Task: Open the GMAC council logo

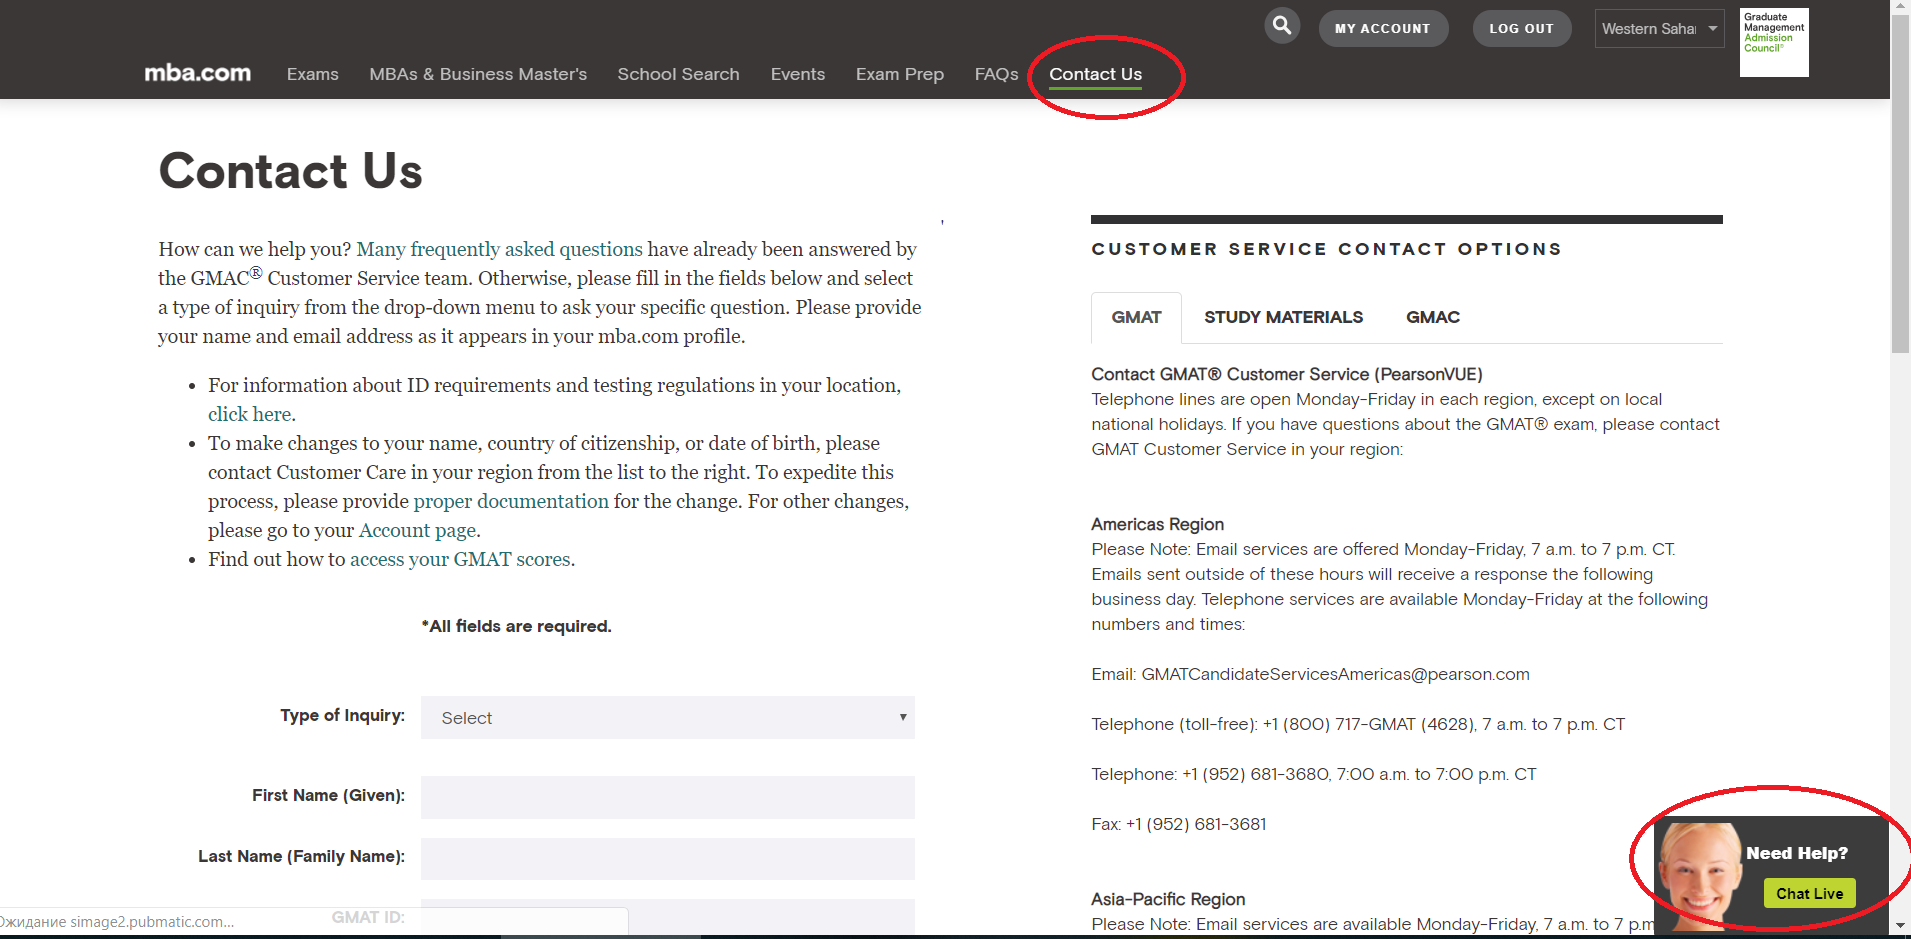Action: point(1773,42)
